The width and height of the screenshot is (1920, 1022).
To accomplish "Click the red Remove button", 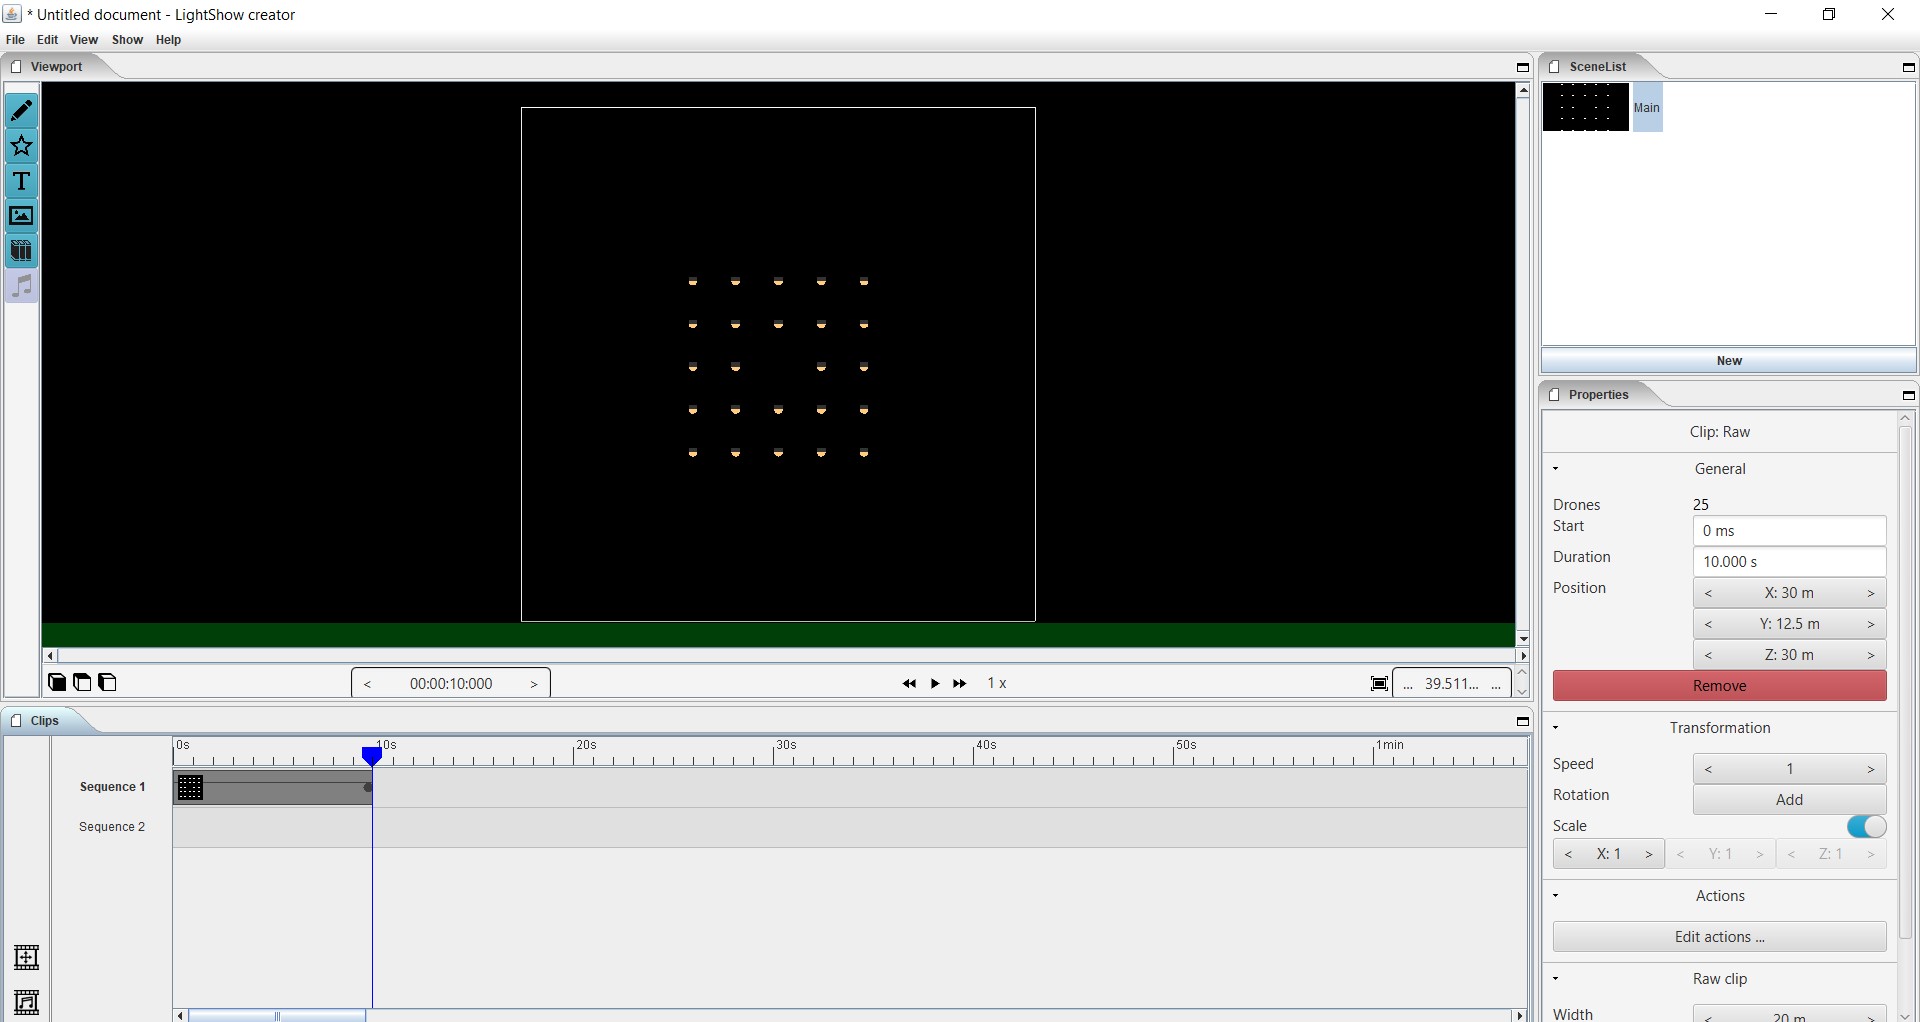I will (1719, 686).
